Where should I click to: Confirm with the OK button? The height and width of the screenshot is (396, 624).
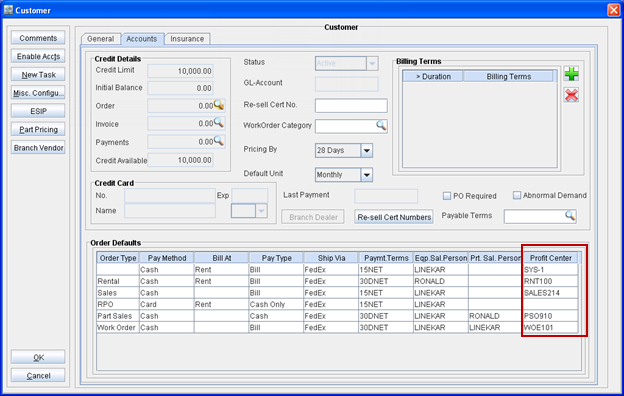[x=38, y=357]
